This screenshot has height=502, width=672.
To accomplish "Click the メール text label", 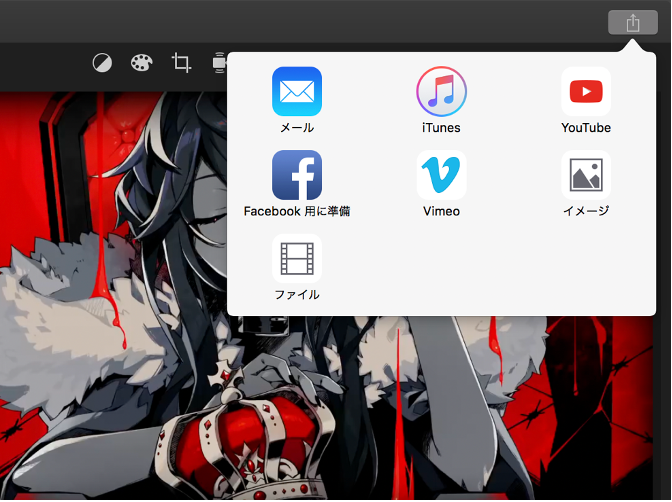I will click(x=297, y=127).
